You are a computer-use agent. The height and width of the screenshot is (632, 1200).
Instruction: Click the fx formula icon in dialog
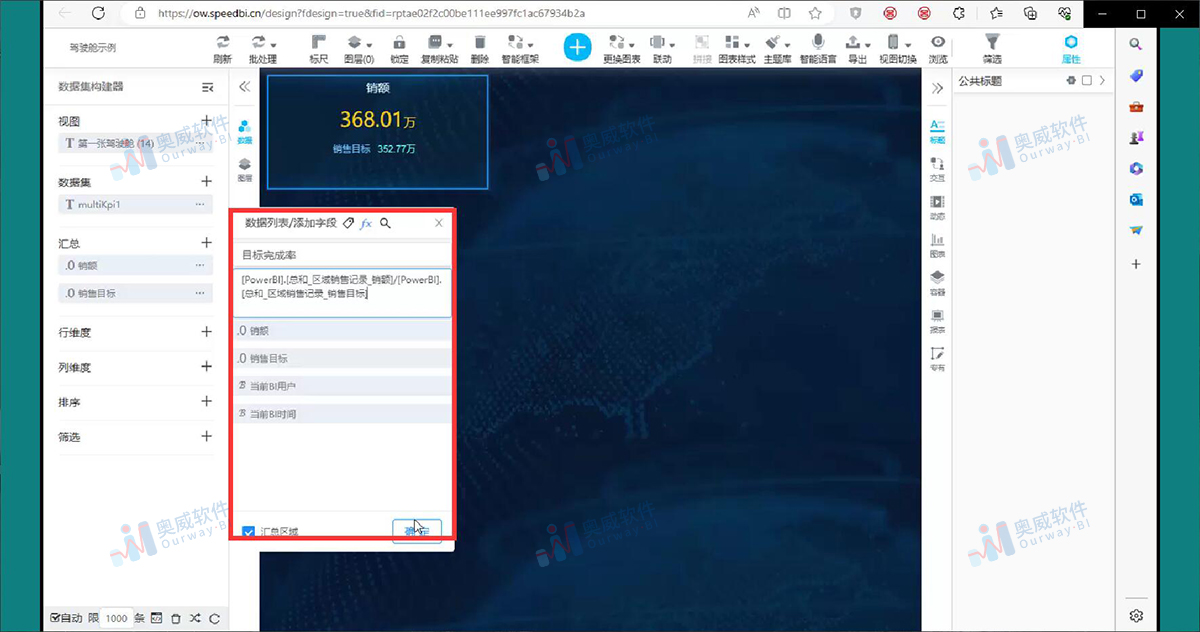366,224
